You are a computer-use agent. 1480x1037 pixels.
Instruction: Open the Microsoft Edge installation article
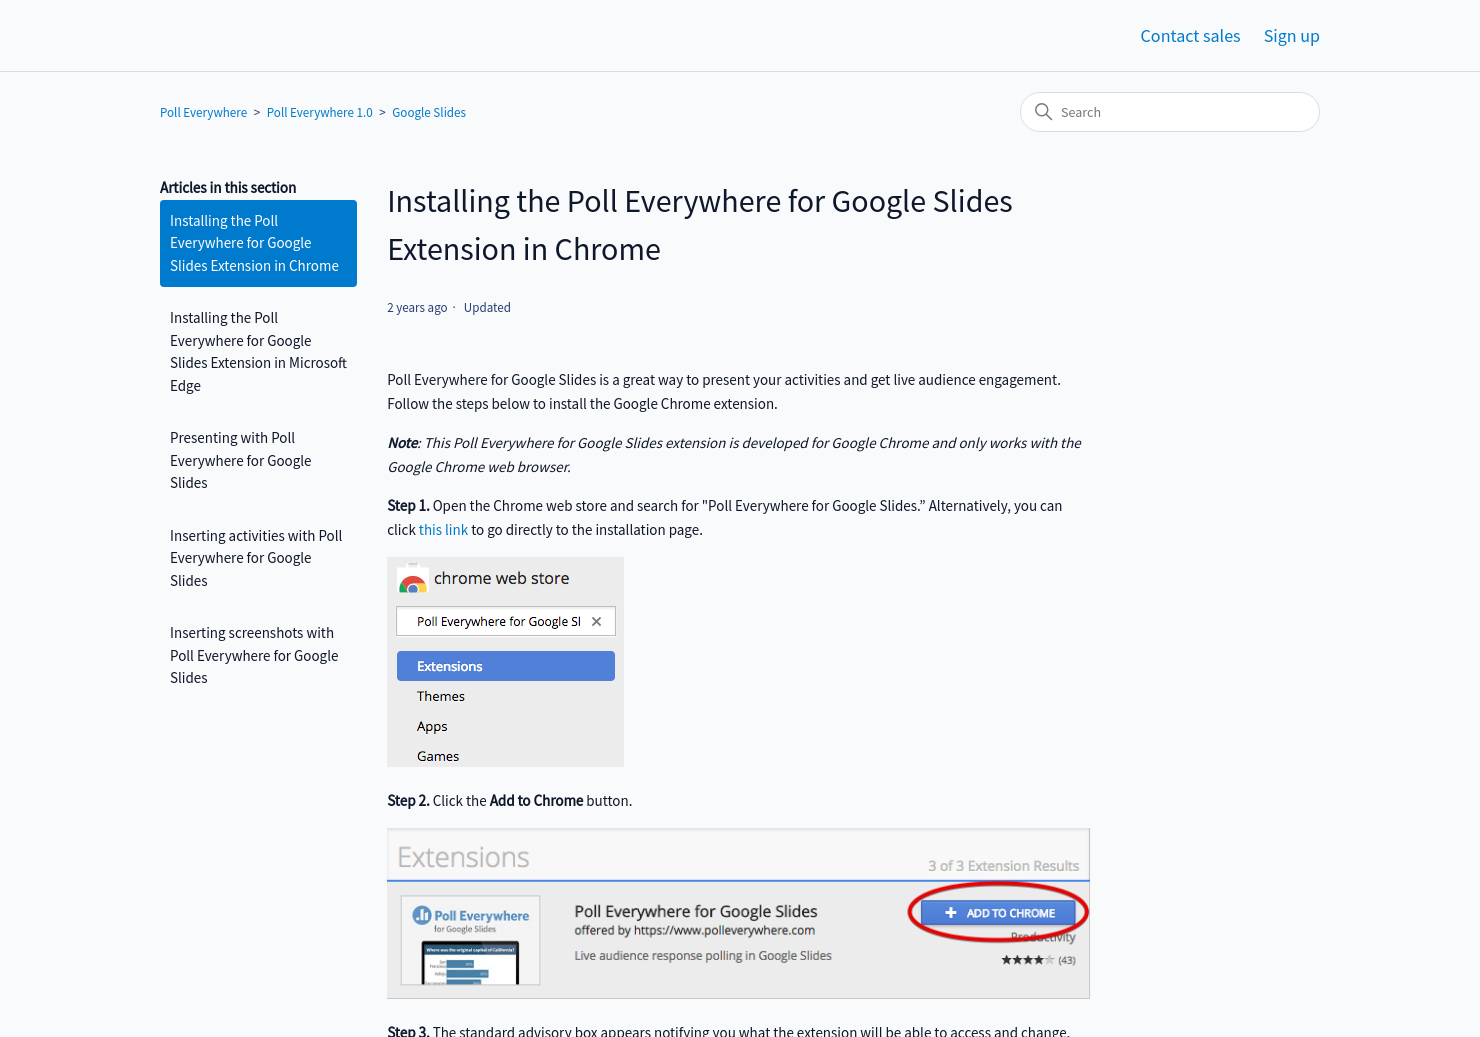(258, 352)
